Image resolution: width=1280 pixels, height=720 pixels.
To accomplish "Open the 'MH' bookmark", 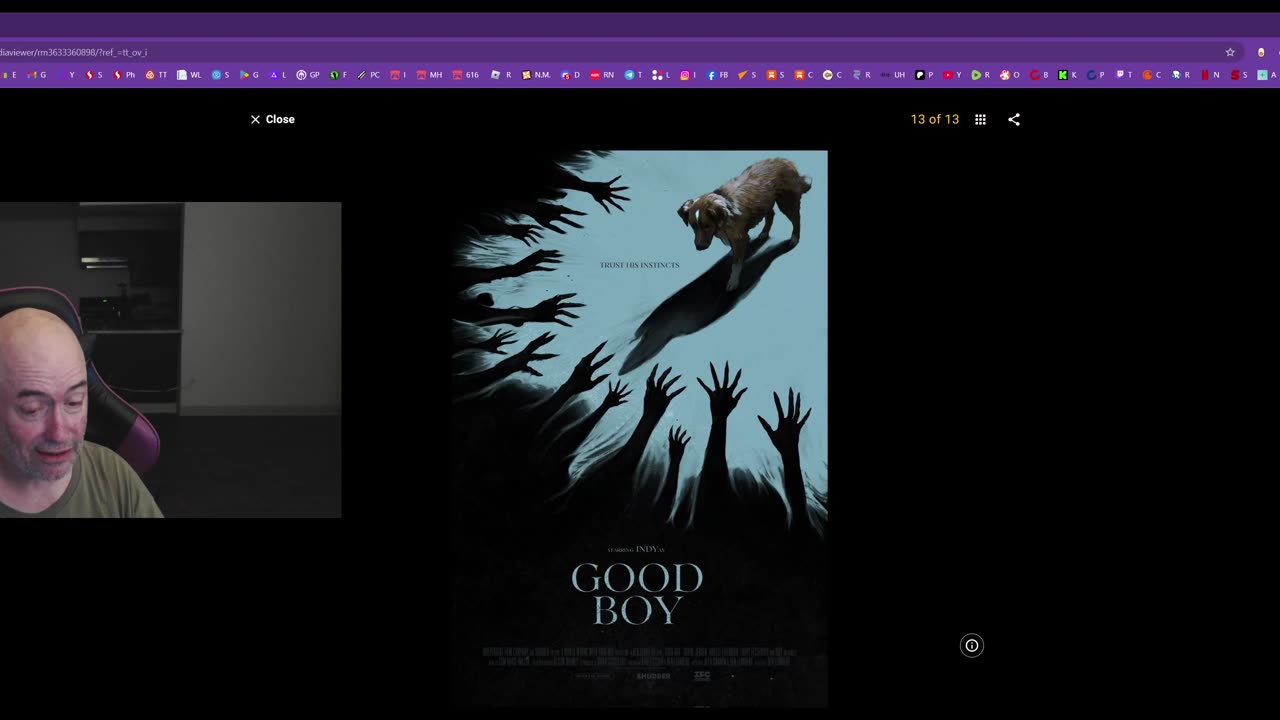I will (430, 75).
